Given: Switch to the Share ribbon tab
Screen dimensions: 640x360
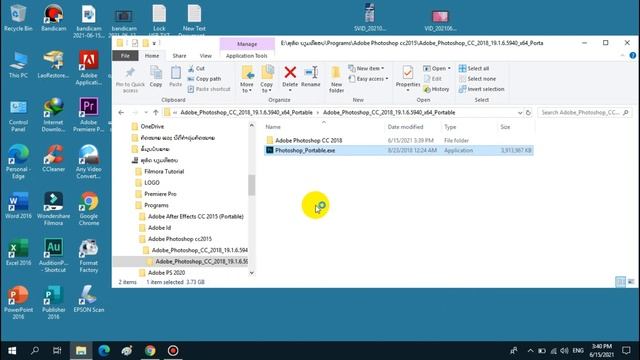Looking at the screenshot, I should click(x=179, y=56).
